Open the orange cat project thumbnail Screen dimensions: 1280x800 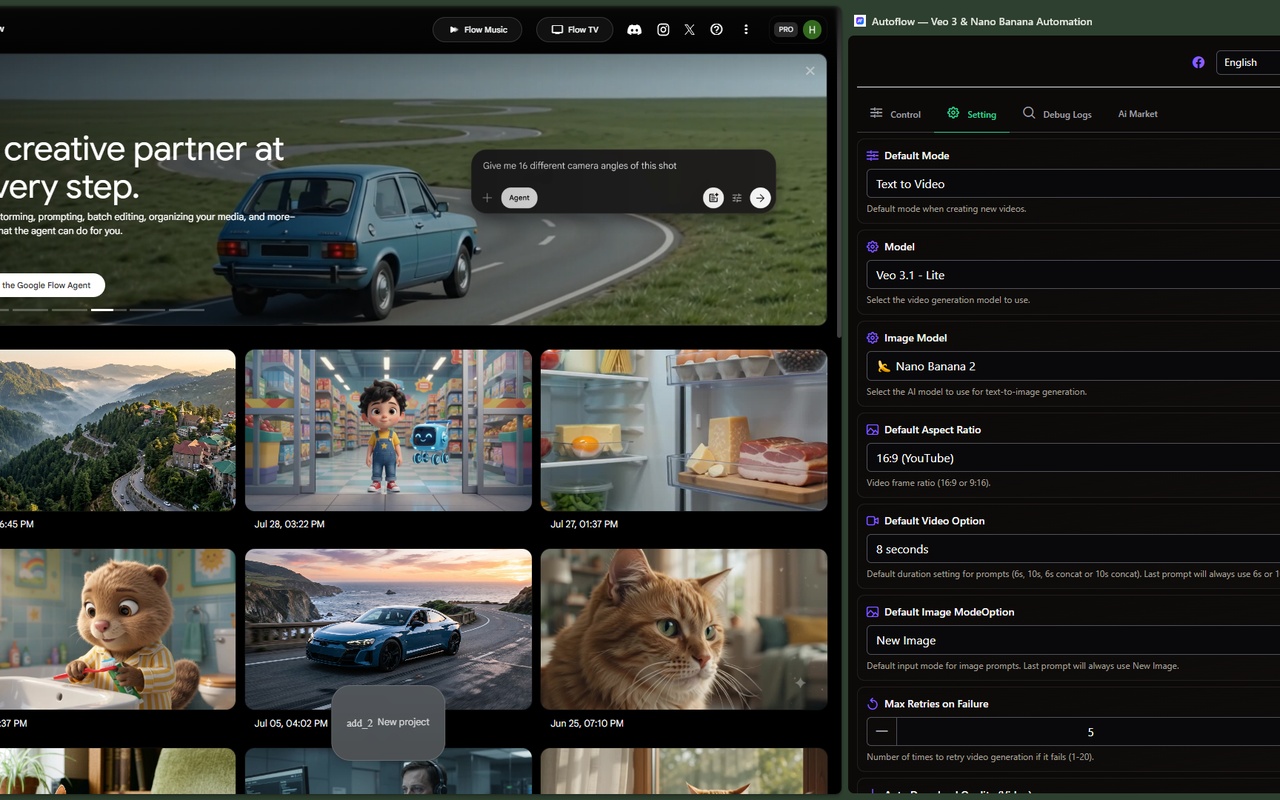pyautogui.click(x=684, y=629)
